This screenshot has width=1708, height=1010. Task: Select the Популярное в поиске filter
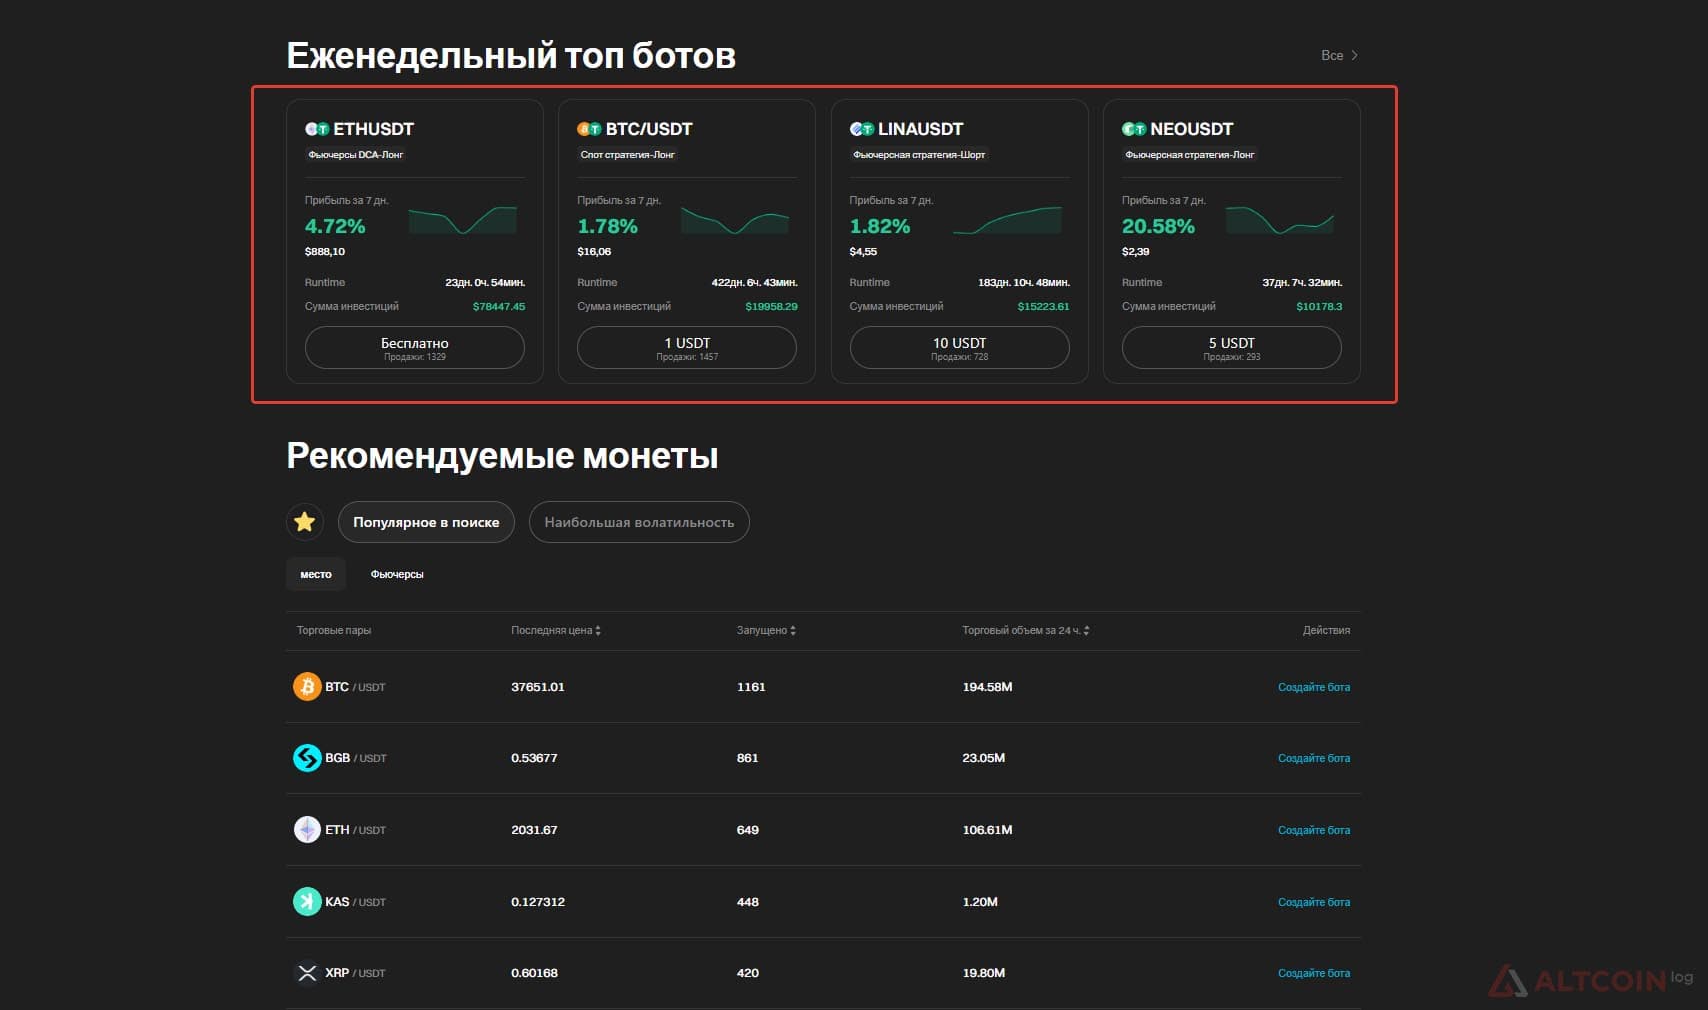click(426, 522)
